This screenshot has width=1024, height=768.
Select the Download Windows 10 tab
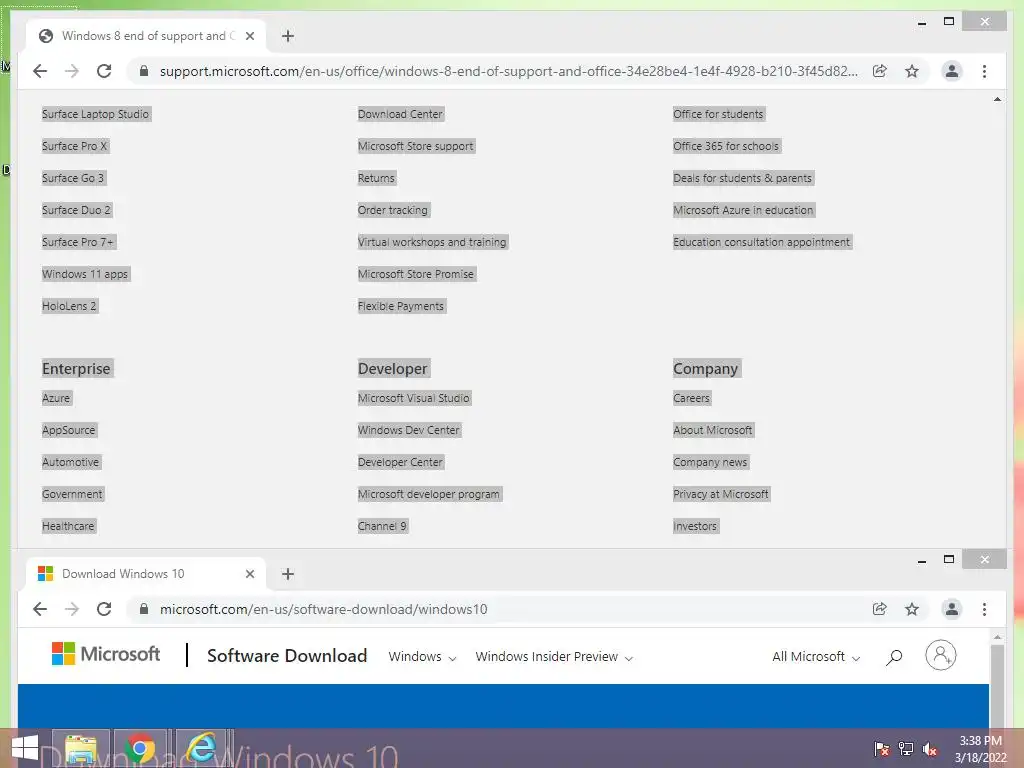tap(146, 574)
